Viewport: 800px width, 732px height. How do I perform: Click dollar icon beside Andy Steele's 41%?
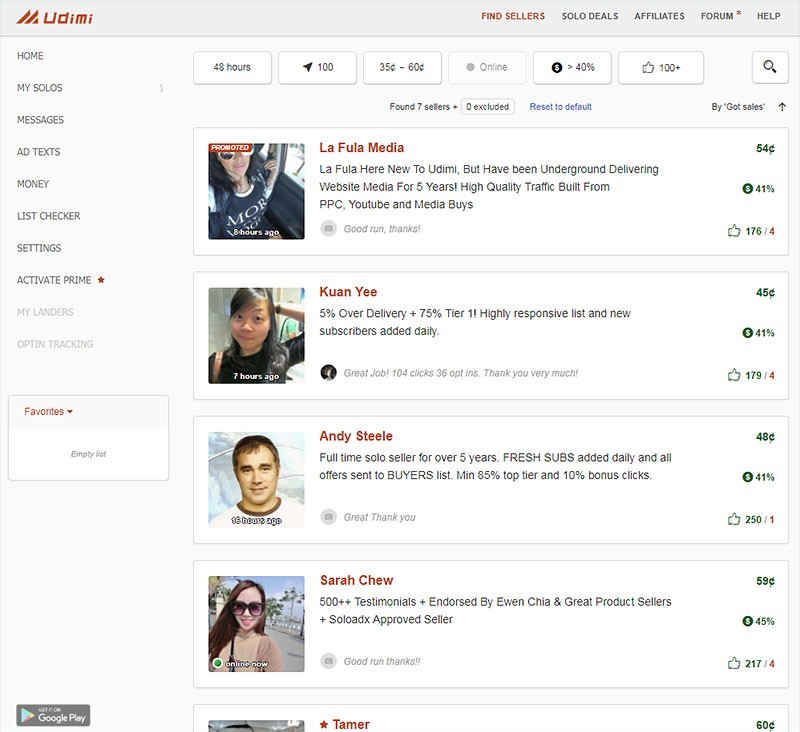click(x=747, y=477)
